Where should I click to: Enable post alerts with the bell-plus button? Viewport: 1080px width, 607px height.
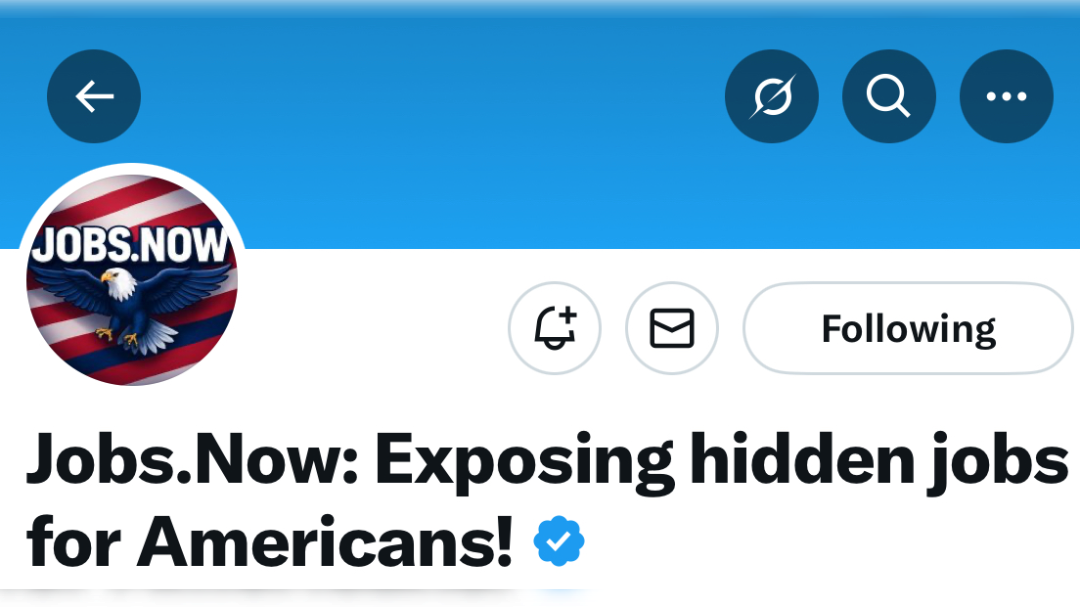coord(555,328)
